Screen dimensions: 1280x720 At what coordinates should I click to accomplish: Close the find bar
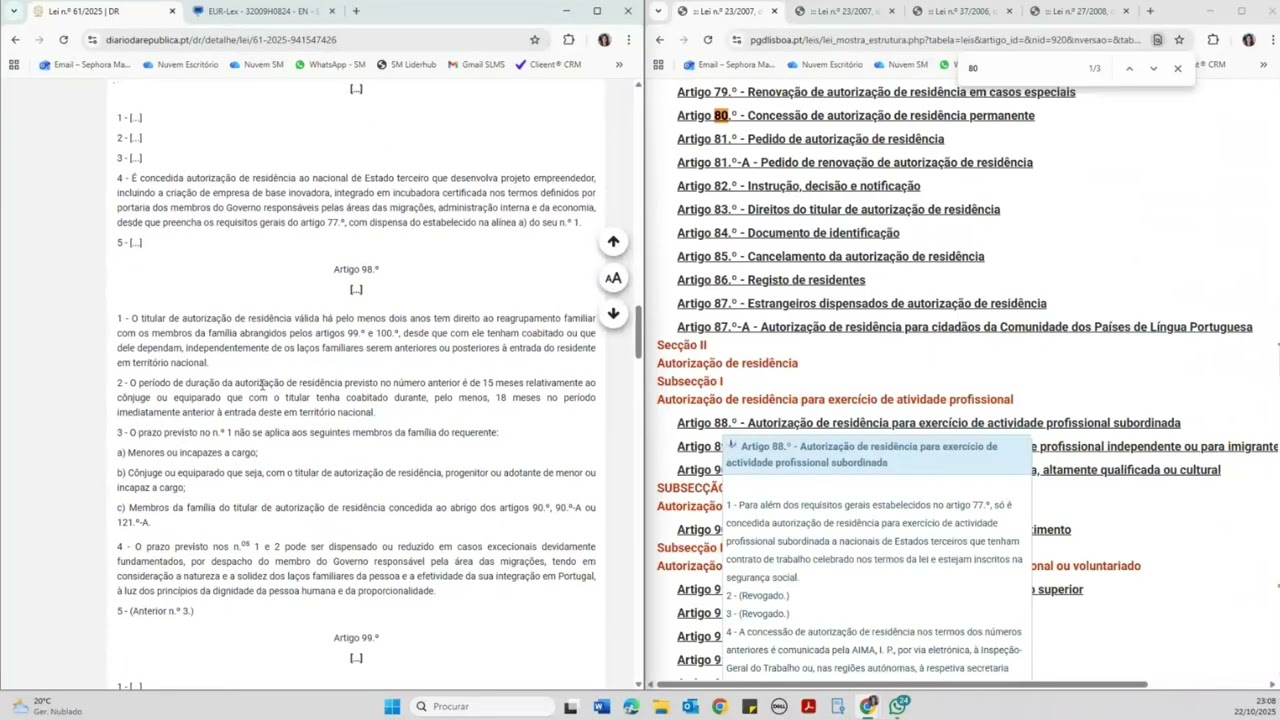[1178, 68]
